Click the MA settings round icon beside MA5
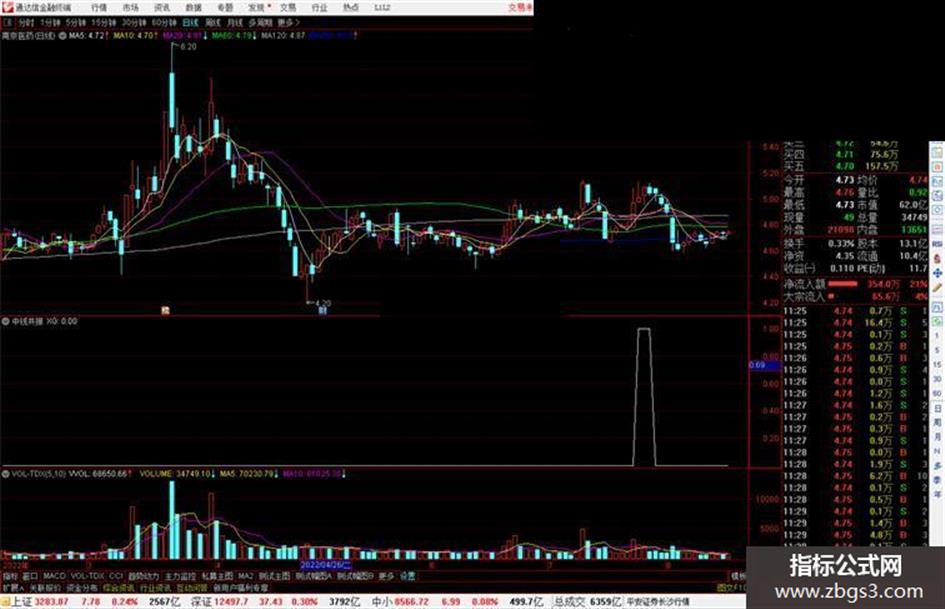Image resolution: width=945 pixels, height=609 pixels. point(63,36)
